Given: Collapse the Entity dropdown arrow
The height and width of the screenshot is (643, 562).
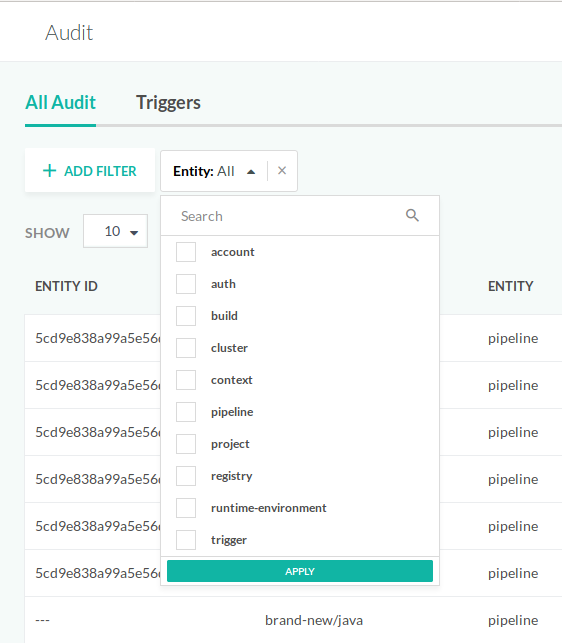Looking at the screenshot, I should [251, 172].
